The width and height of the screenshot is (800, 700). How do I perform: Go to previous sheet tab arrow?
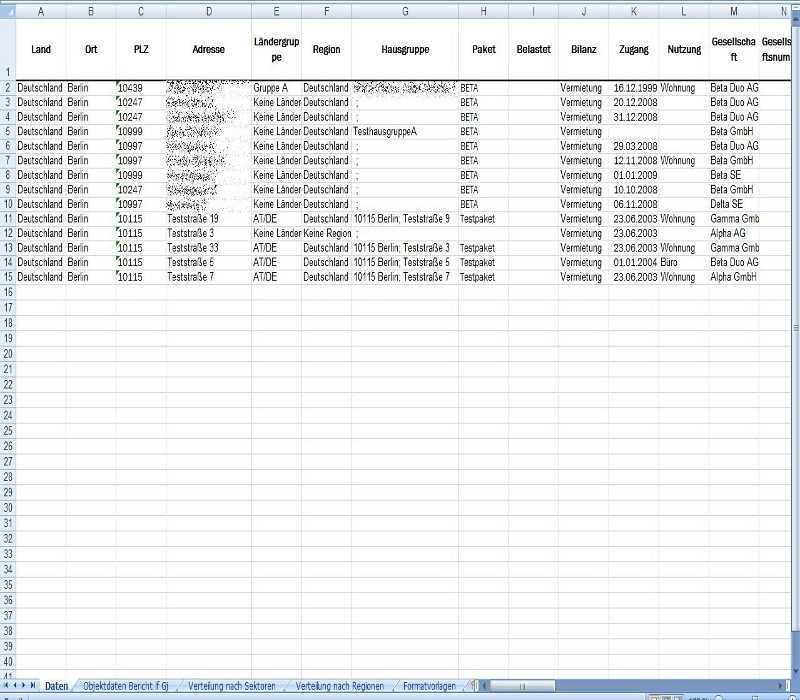point(15,685)
